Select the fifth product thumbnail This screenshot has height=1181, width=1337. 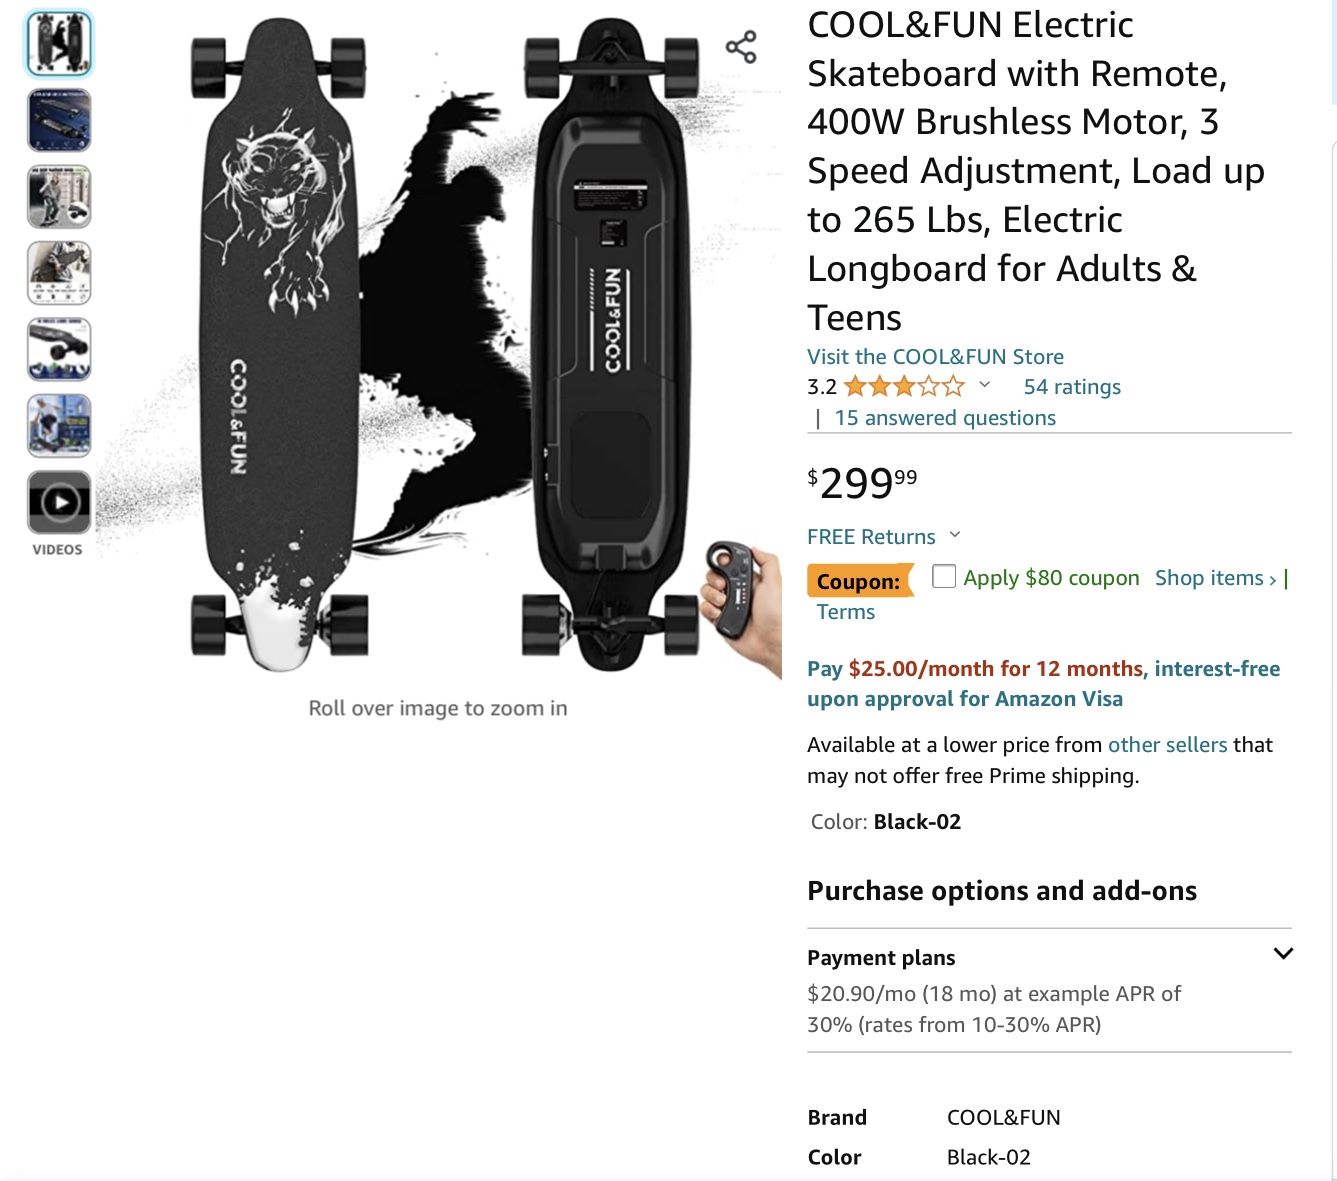(57, 349)
